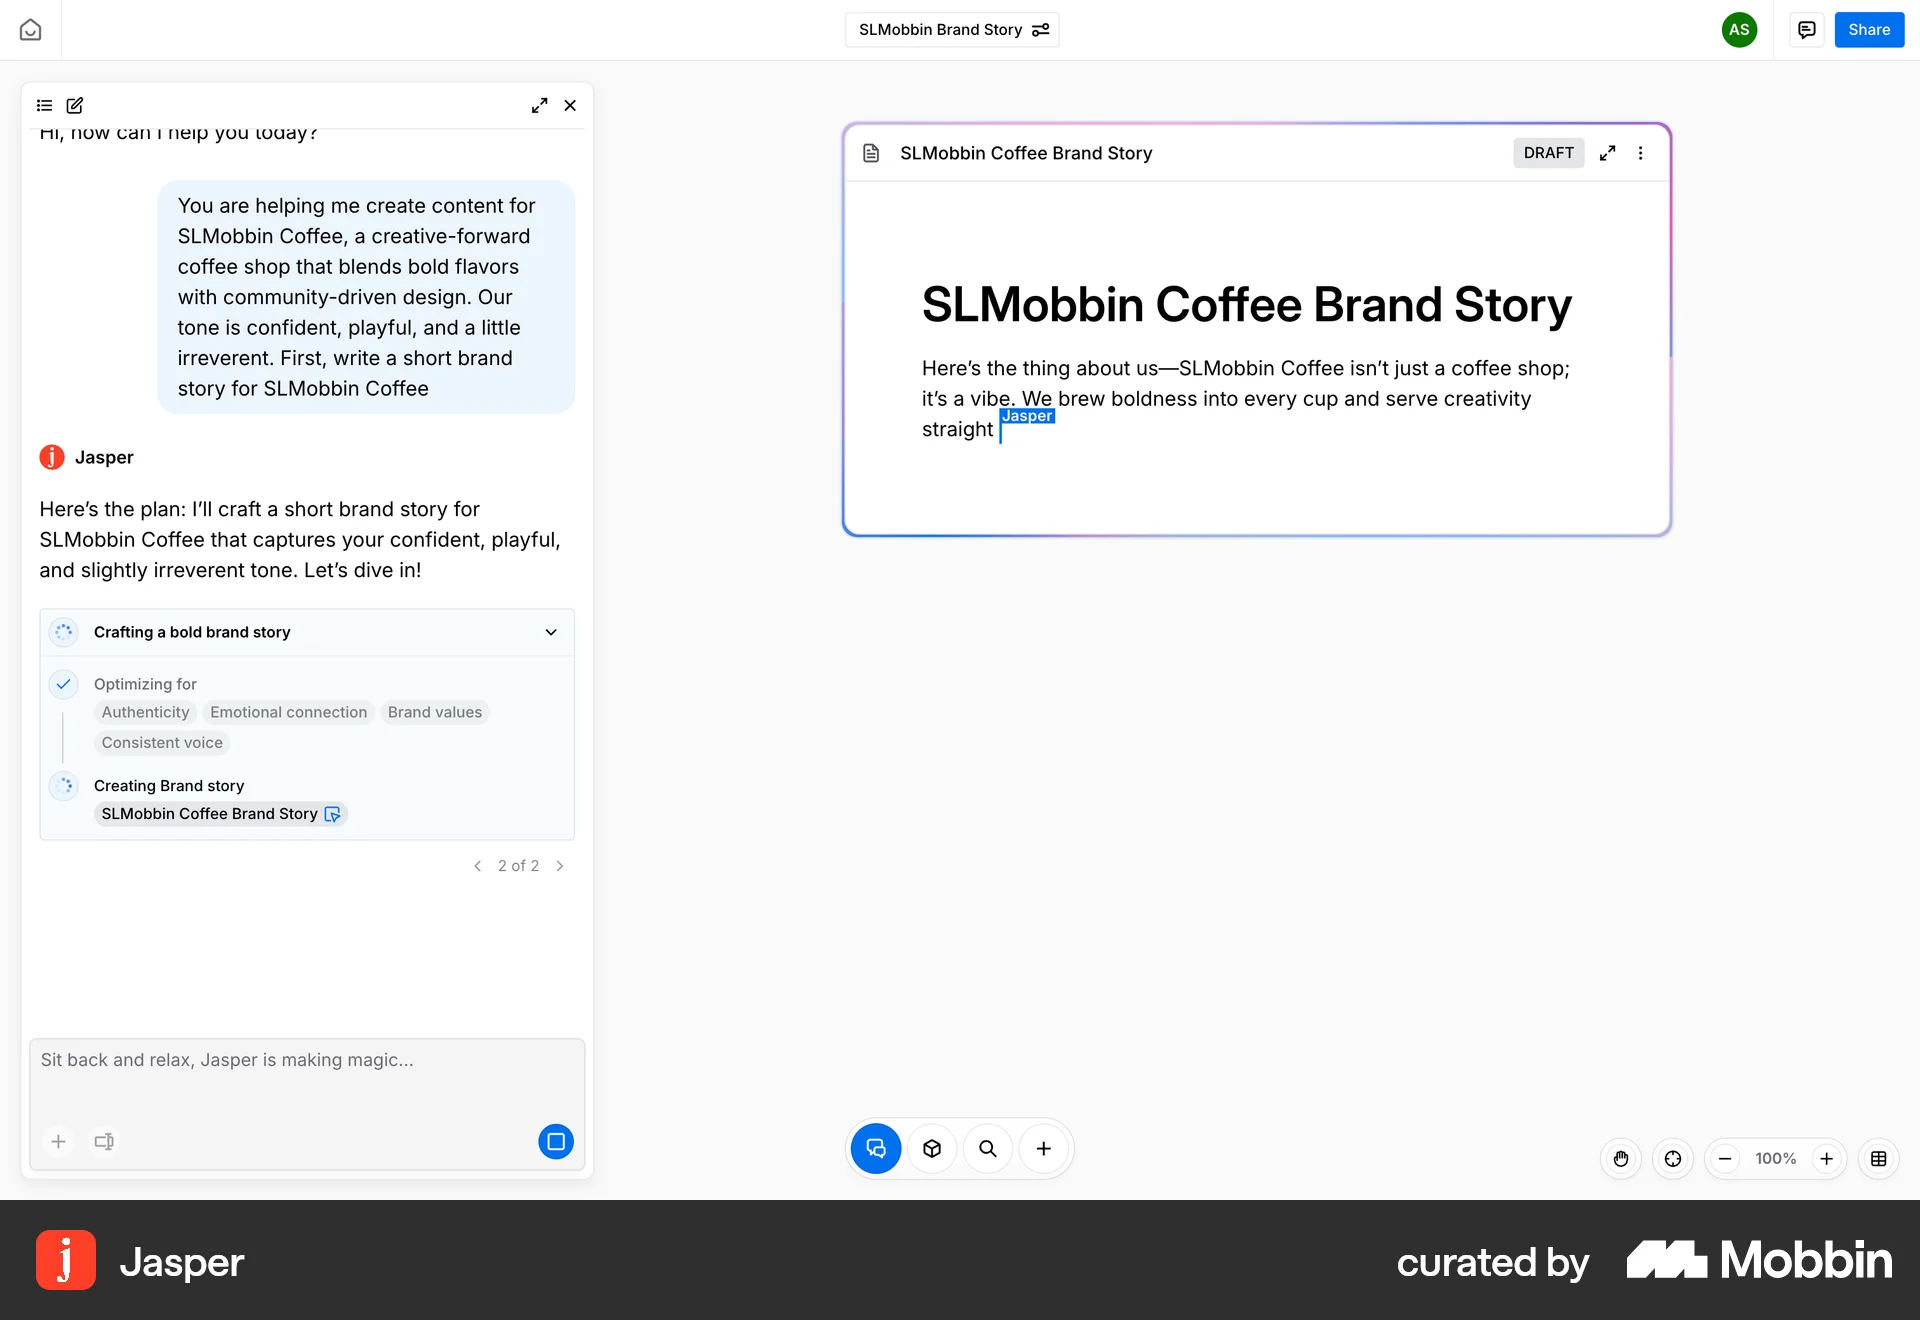Go to previous response using left pagination arrow
The height and width of the screenshot is (1320, 1920).
tap(478, 865)
